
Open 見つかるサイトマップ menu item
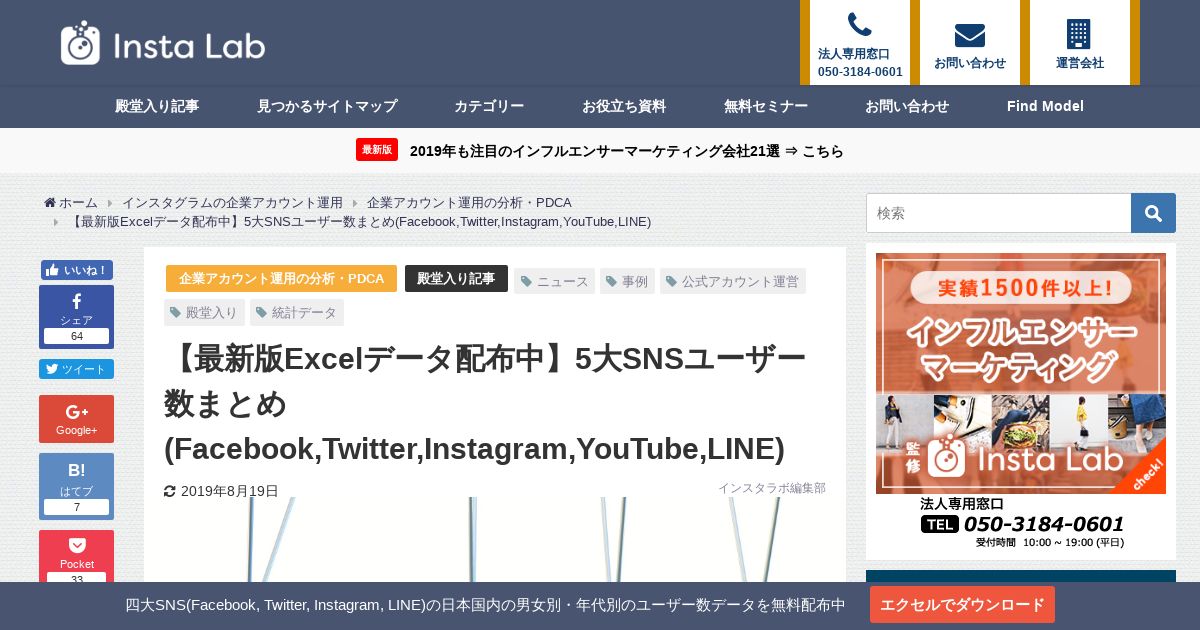coord(327,106)
